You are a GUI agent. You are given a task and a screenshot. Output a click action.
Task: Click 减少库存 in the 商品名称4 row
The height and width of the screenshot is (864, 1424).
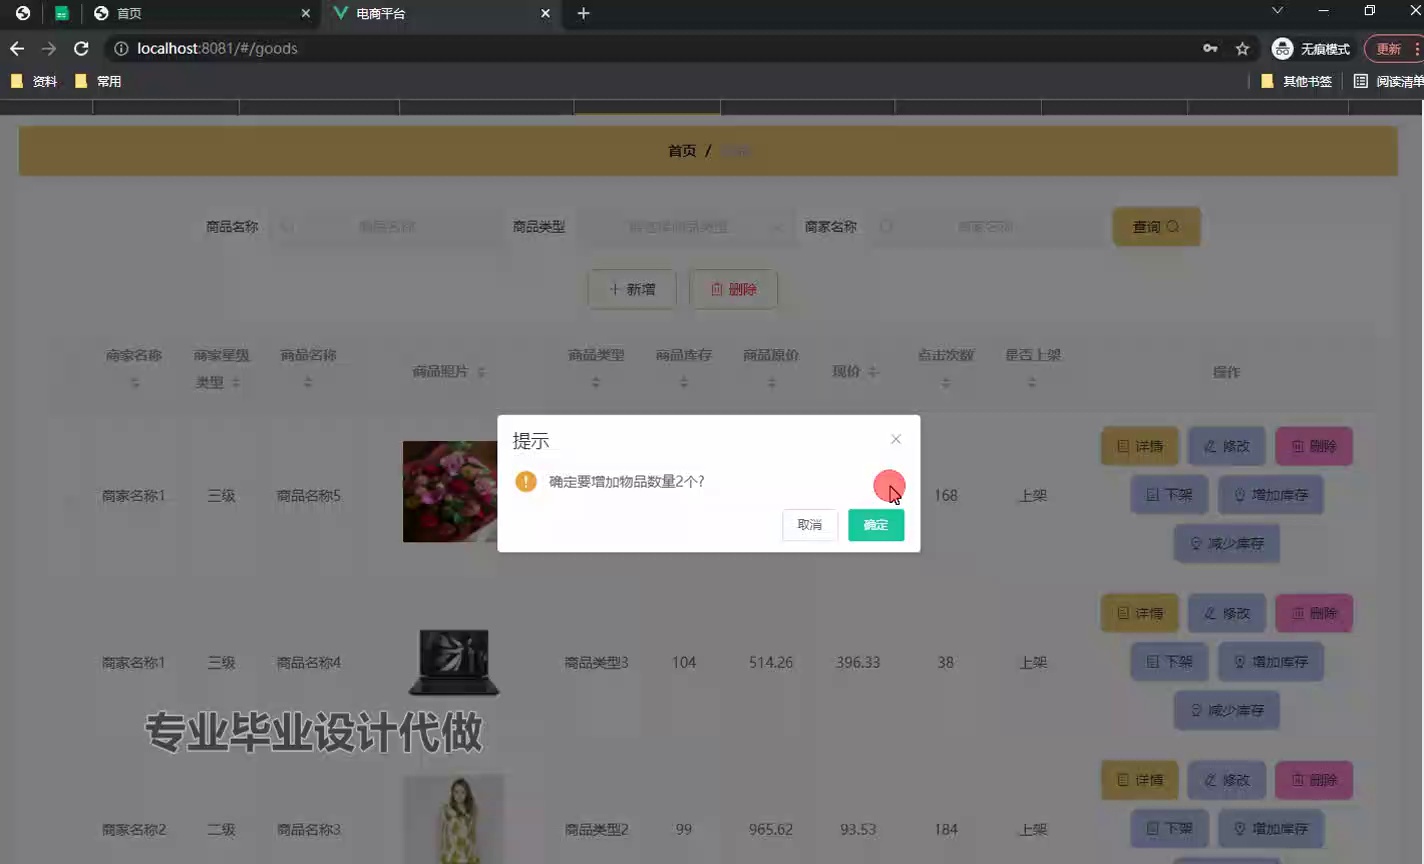pos(1227,711)
